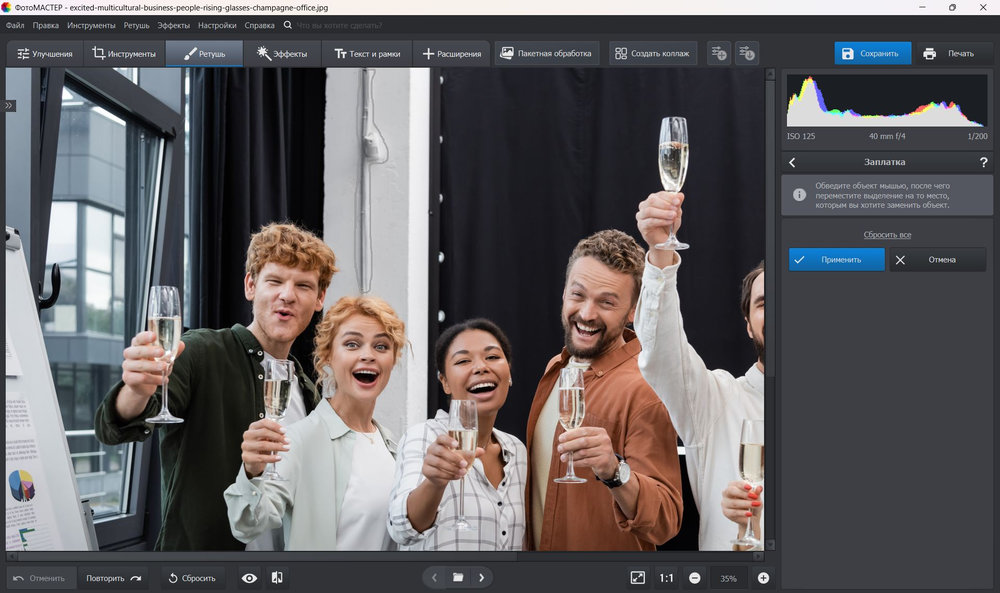Open the Правка menu

(x=45, y=26)
